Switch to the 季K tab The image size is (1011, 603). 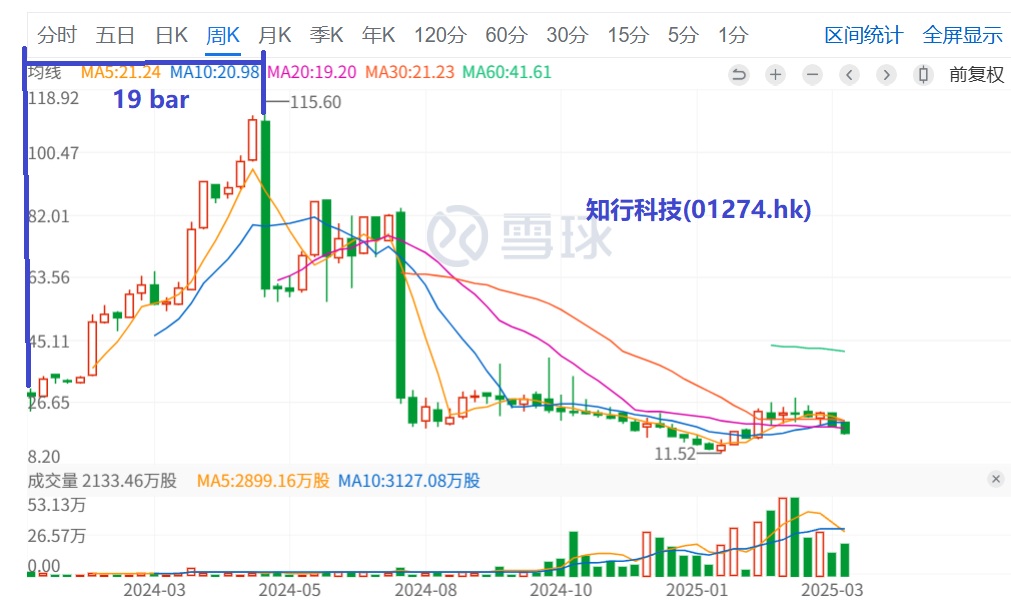[326, 35]
